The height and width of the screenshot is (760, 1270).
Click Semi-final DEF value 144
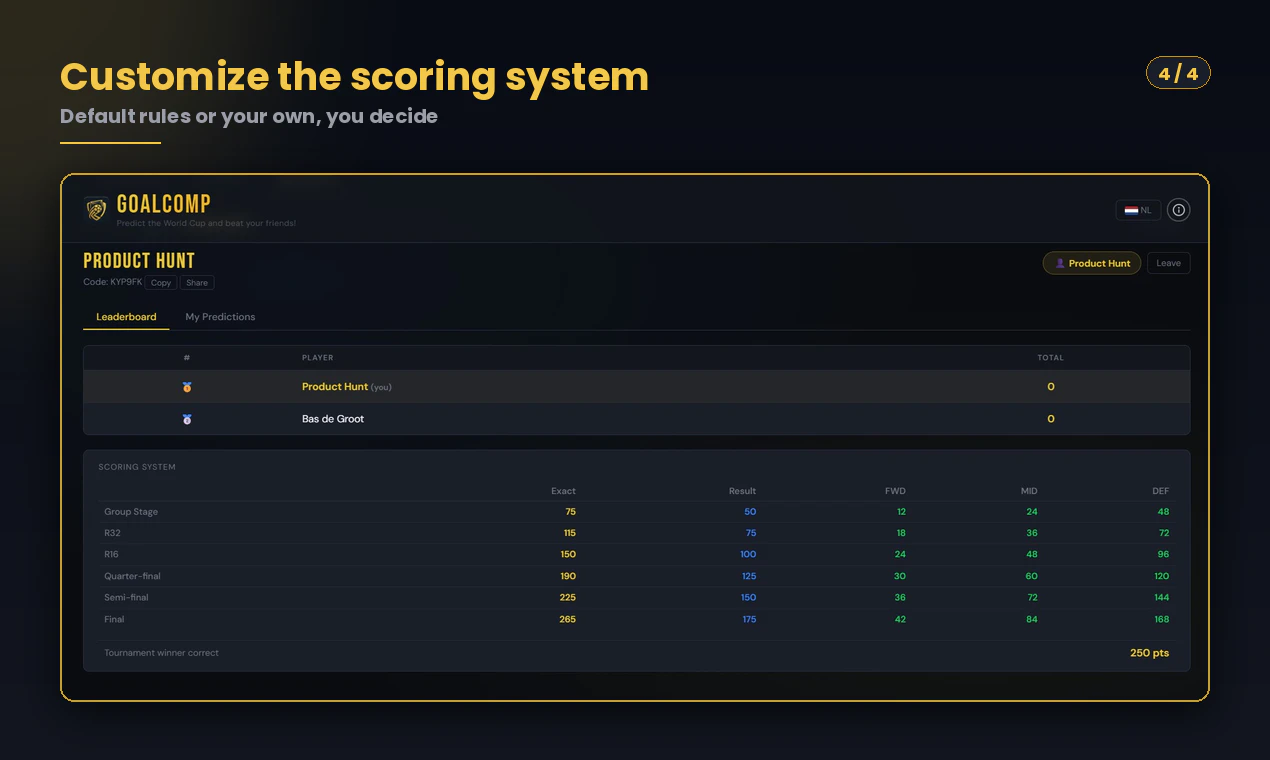1161,597
